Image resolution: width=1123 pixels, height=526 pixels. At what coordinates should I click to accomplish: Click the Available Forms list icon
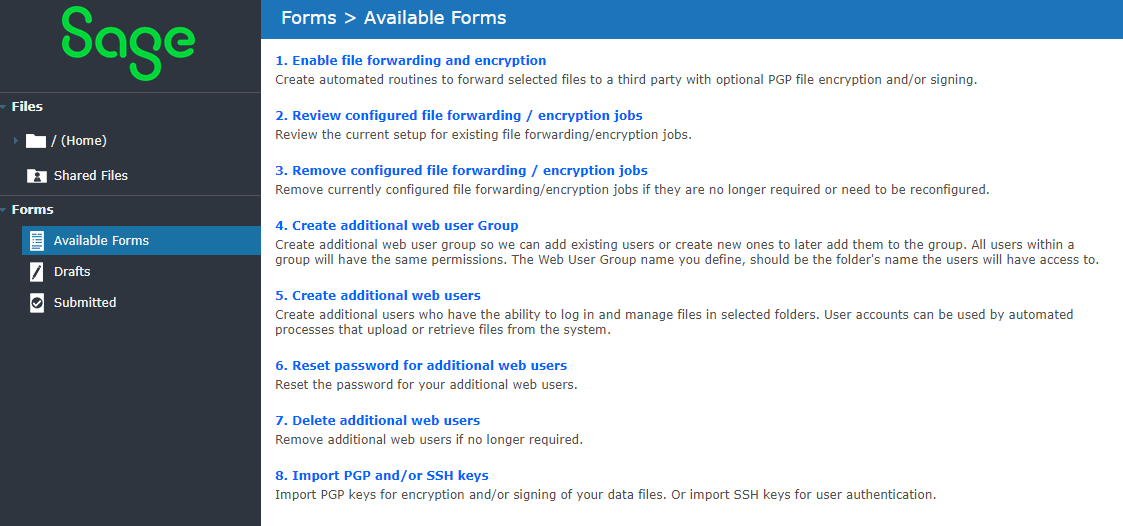[37, 241]
